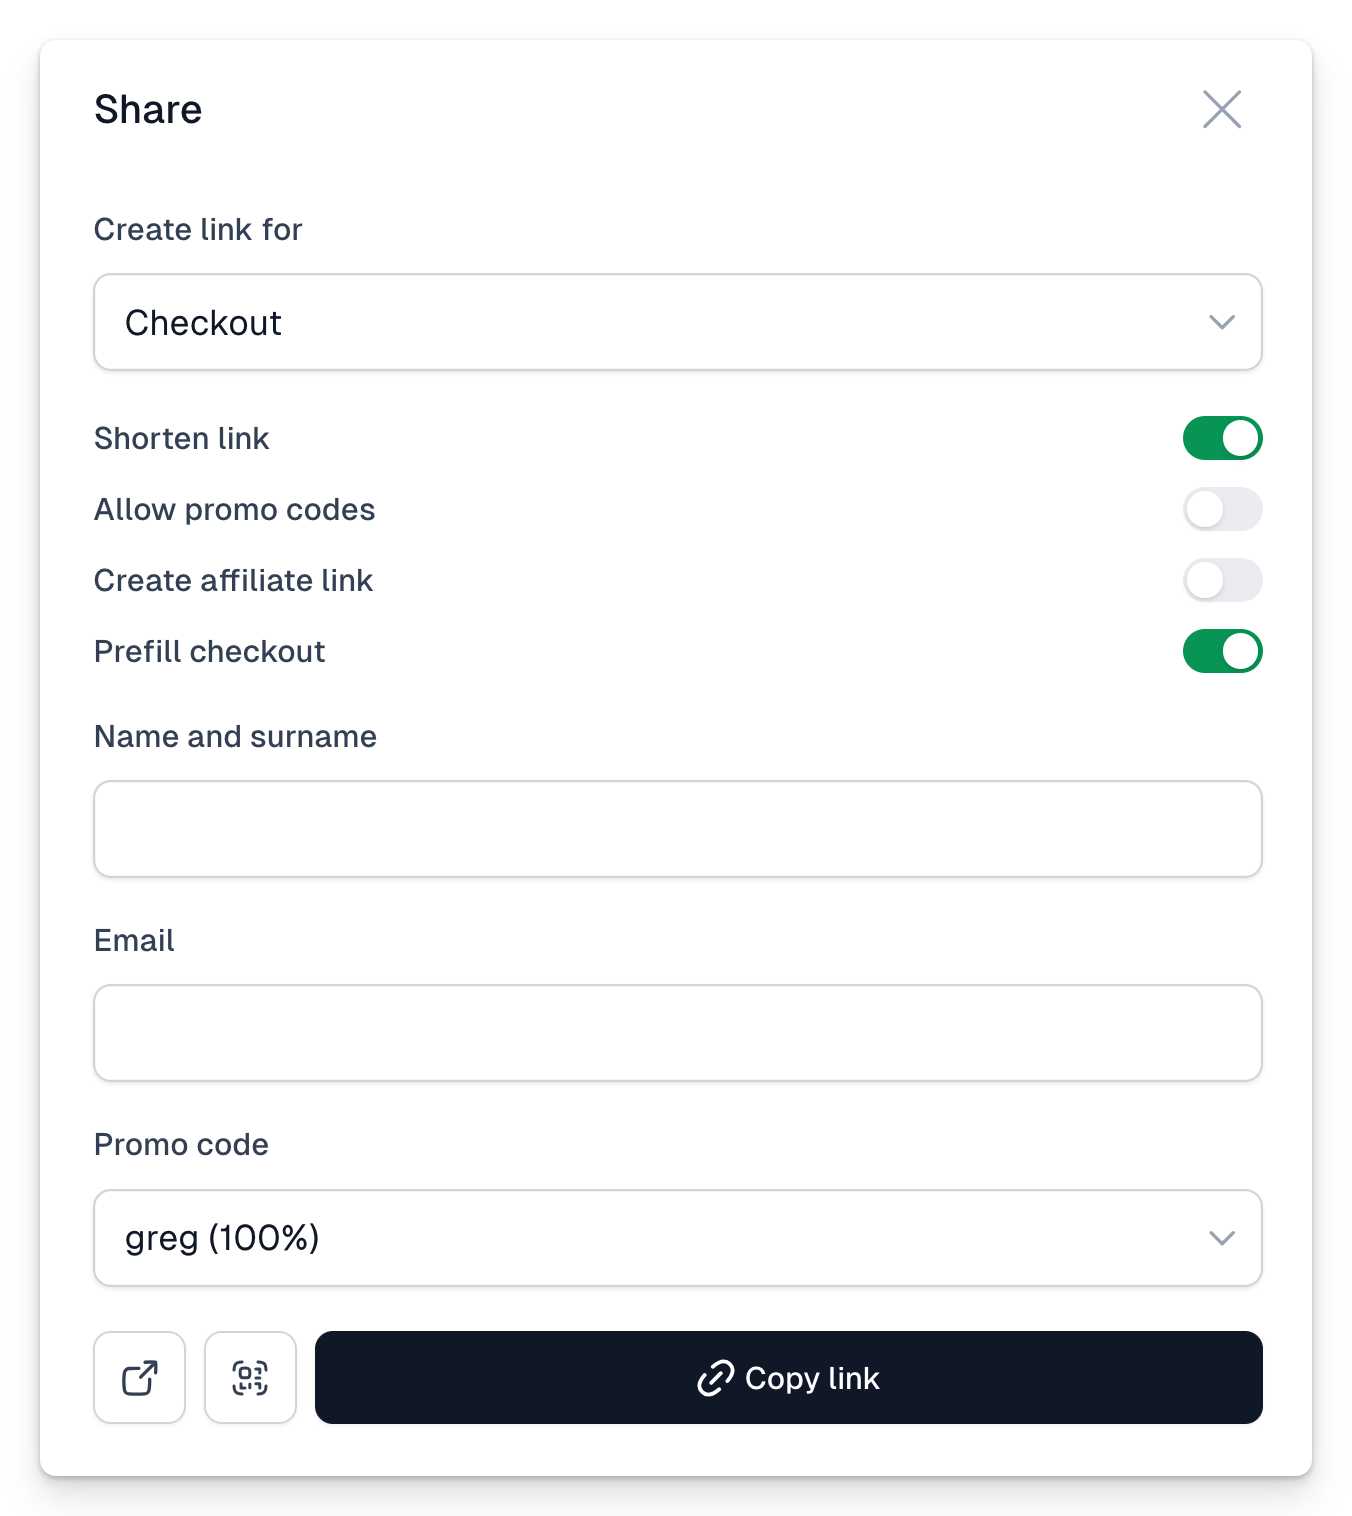The width and height of the screenshot is (1352, 1516).
Task: Close the Share dialog with X icon
Action: pyautogui.click(x=1221, y=109)
